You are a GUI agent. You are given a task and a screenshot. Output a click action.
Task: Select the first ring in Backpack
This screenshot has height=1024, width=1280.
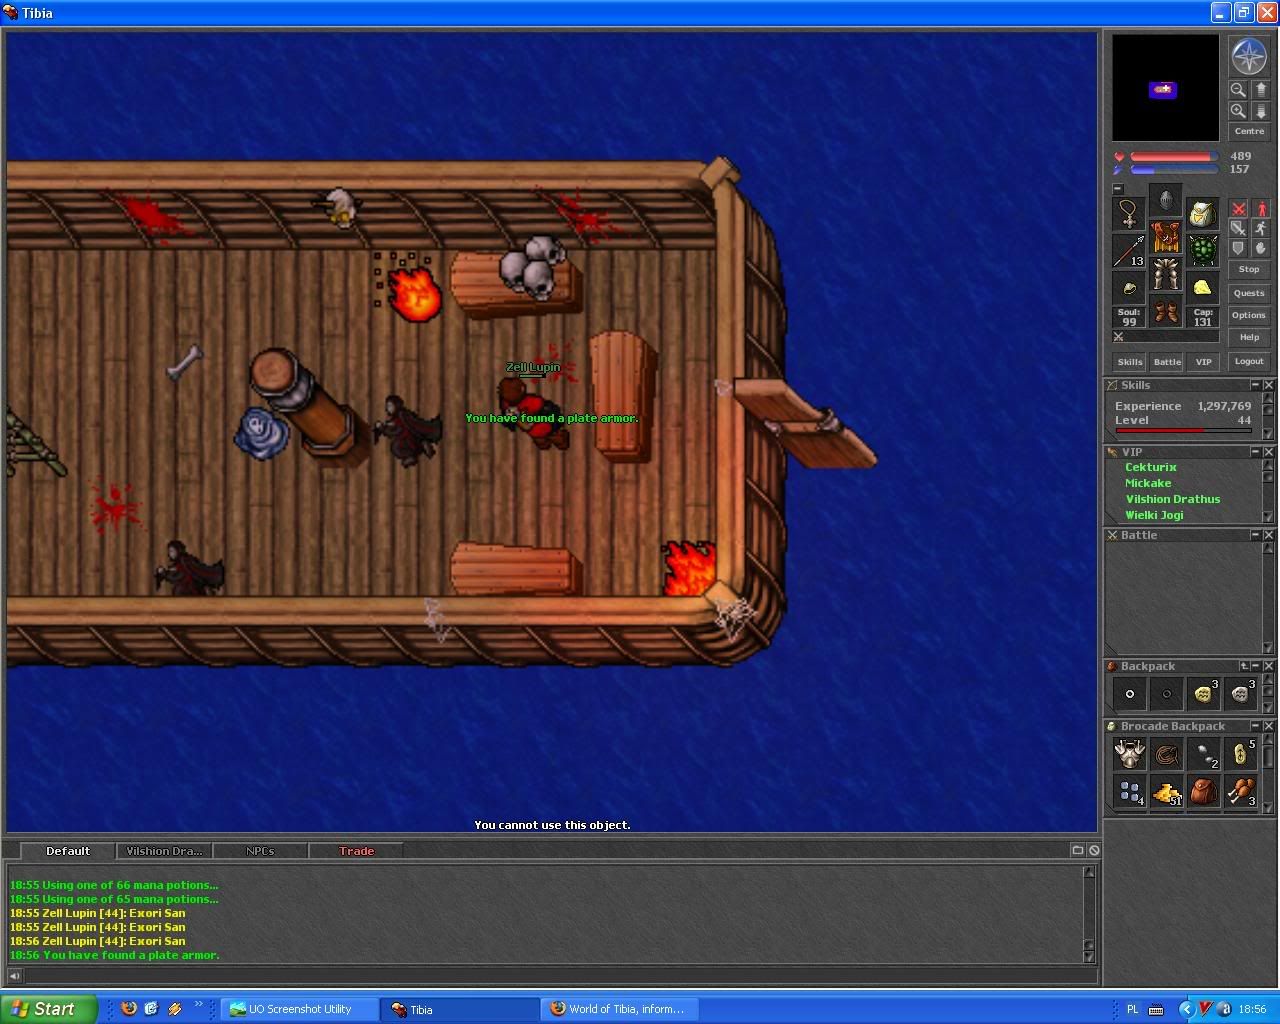[1130, 693]
